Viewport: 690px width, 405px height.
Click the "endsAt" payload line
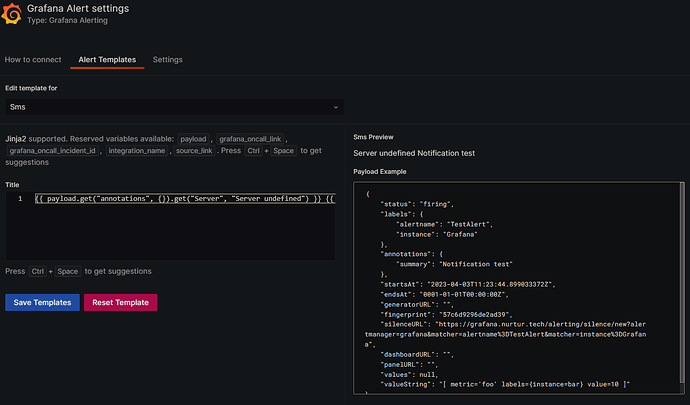coord(444,295)
